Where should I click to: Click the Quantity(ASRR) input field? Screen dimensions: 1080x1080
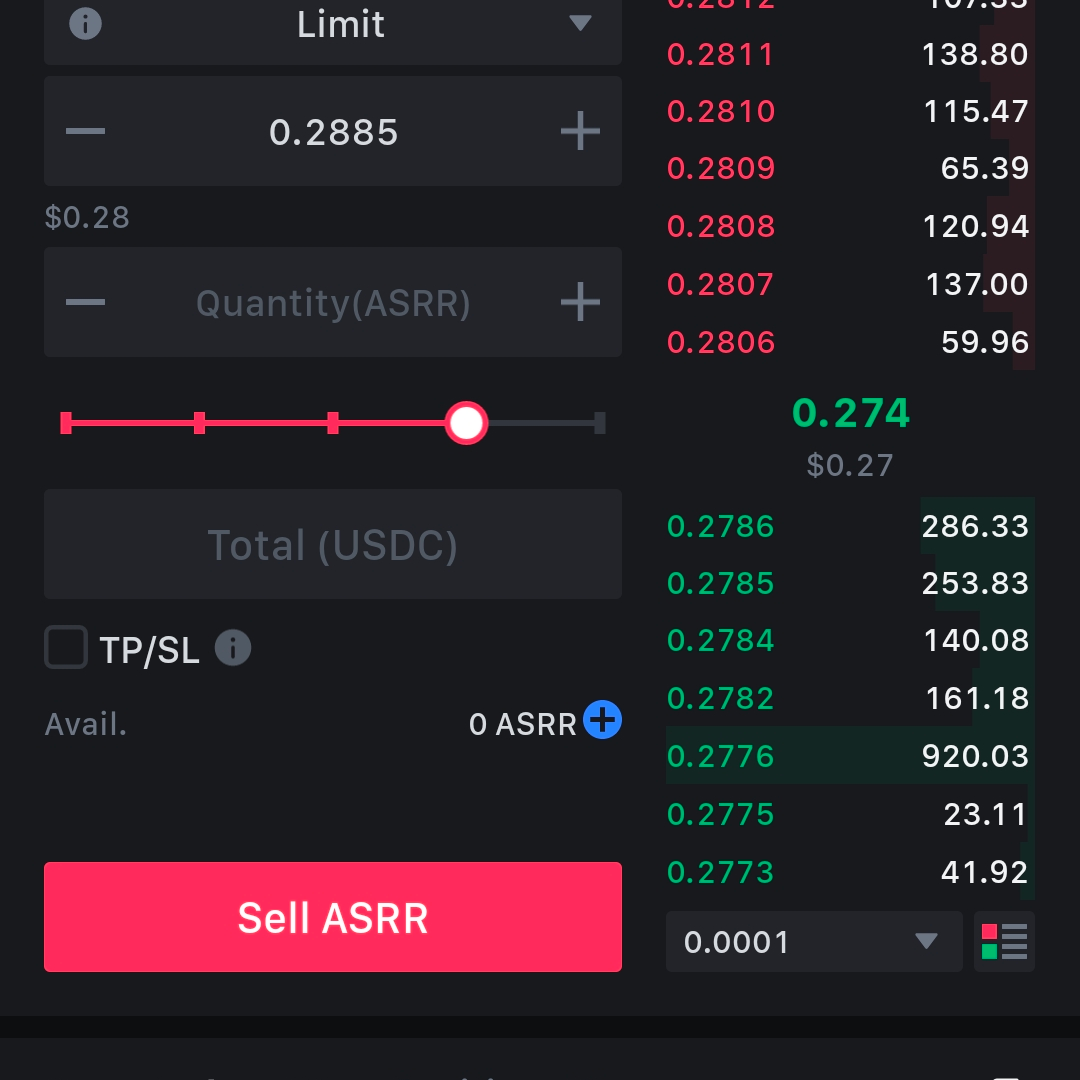coord(333,303)
